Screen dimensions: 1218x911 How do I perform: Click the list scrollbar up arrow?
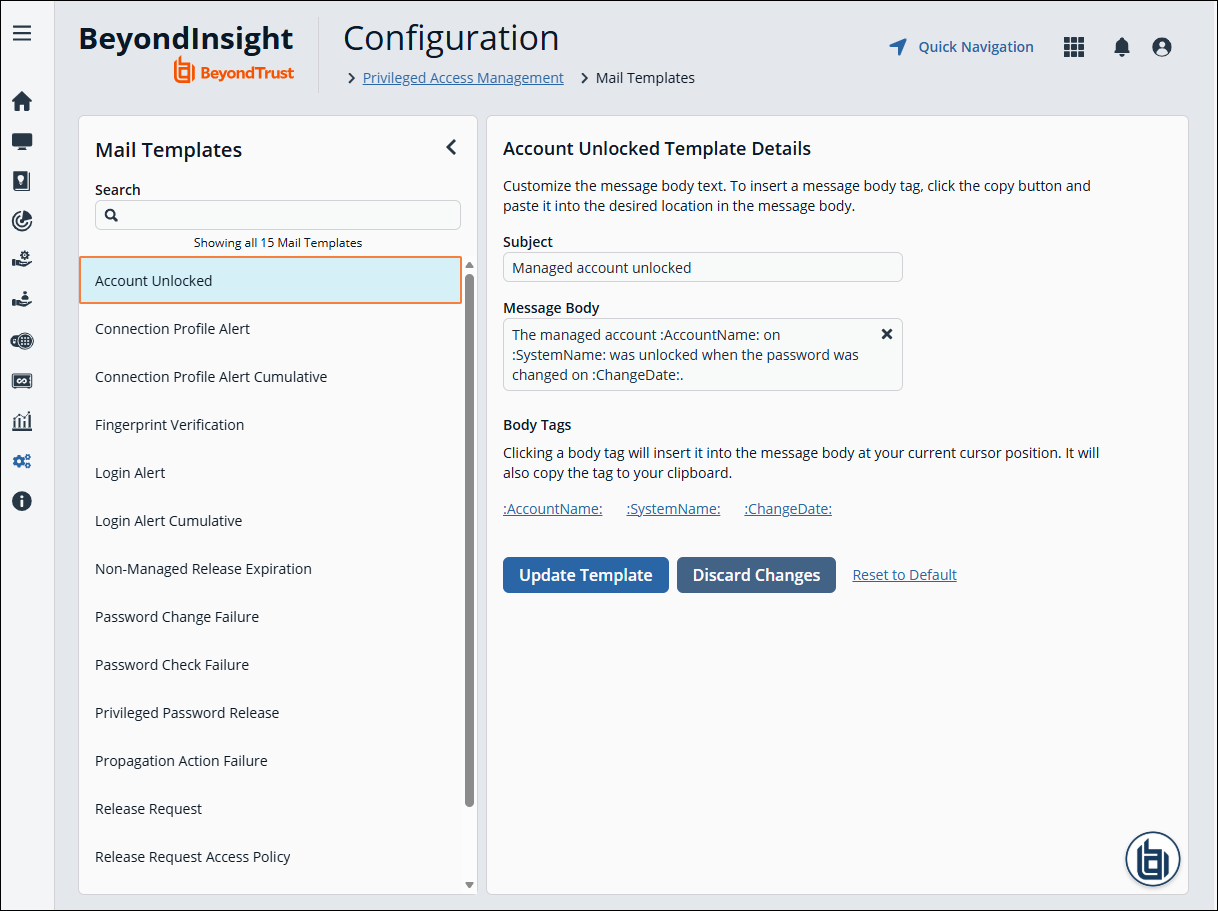tap(469, 265)
